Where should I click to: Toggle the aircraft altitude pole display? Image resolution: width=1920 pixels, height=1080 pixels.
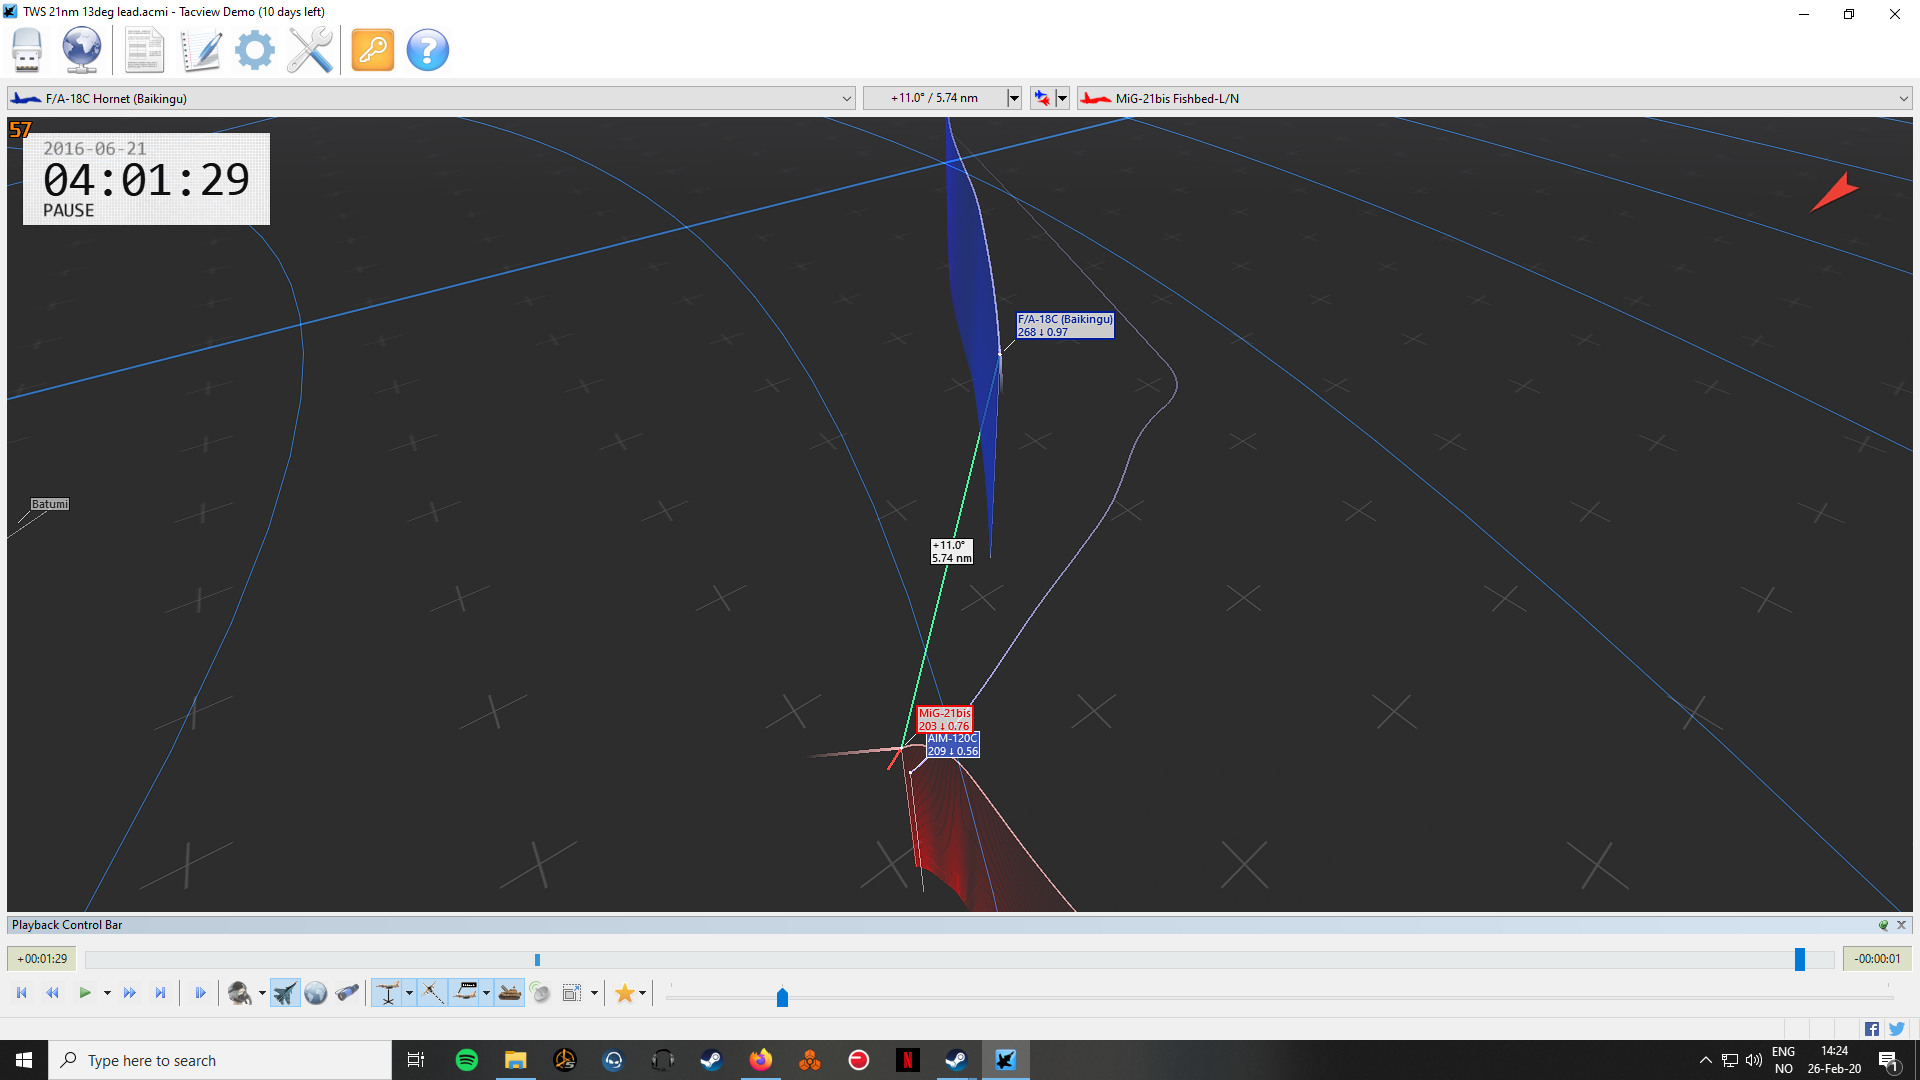tap(388, 993)
